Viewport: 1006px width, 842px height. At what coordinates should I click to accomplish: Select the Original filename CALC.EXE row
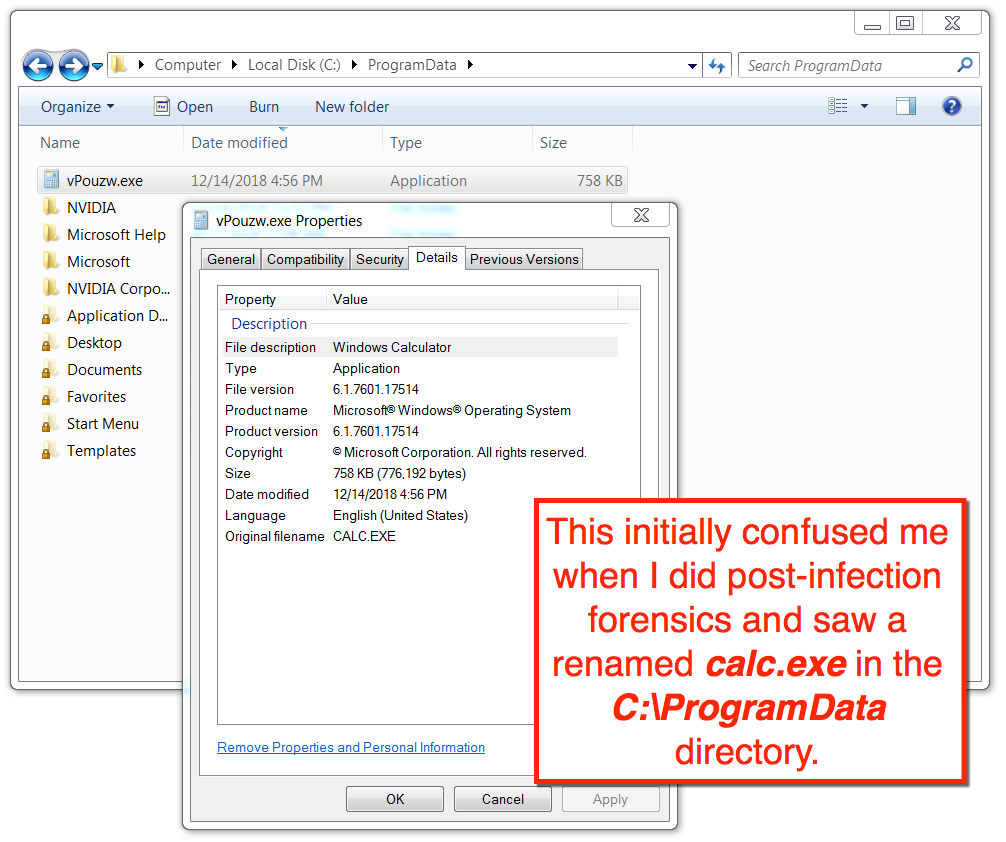coord(379,537)
